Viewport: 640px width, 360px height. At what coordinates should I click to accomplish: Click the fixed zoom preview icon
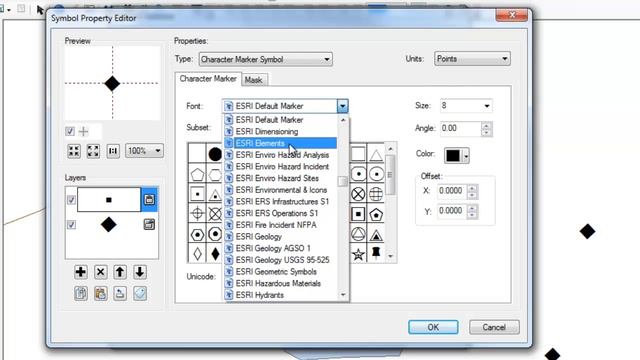click(x=93, y=151)
